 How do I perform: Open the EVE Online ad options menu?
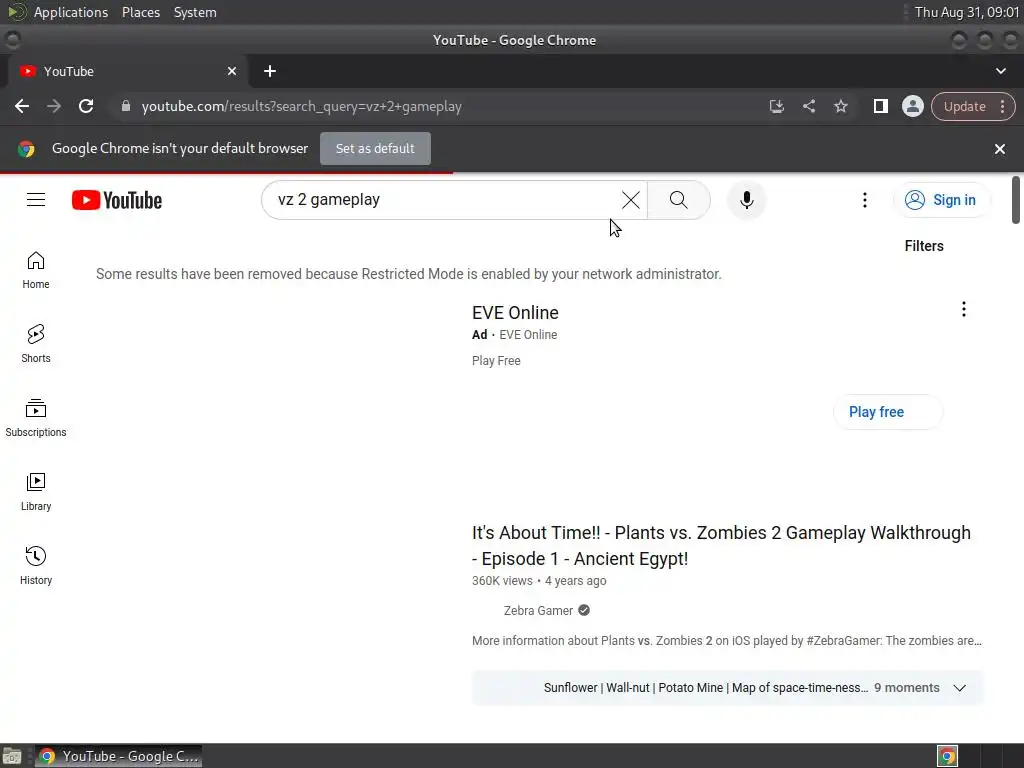click(x=963, y=309)
